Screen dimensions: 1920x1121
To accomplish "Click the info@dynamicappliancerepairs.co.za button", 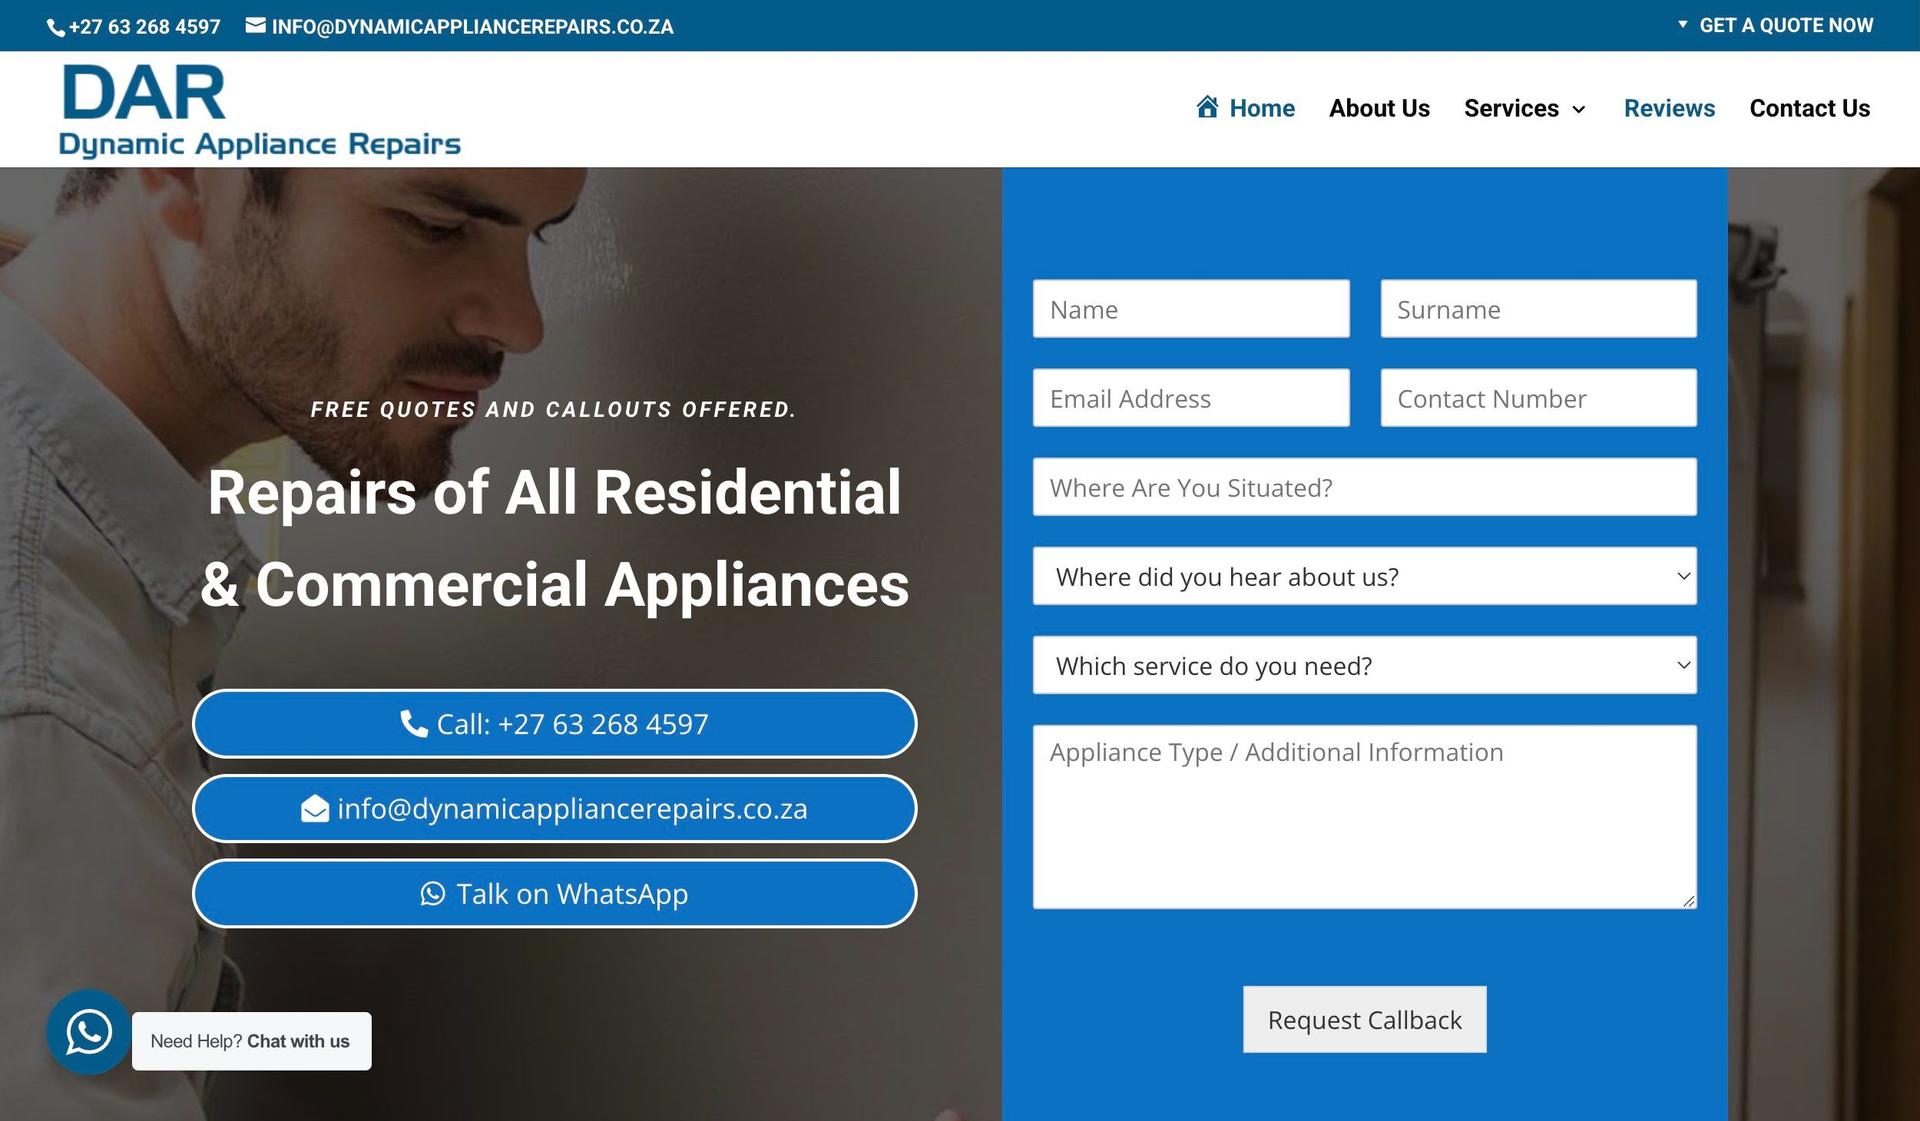I will point(555,809).
